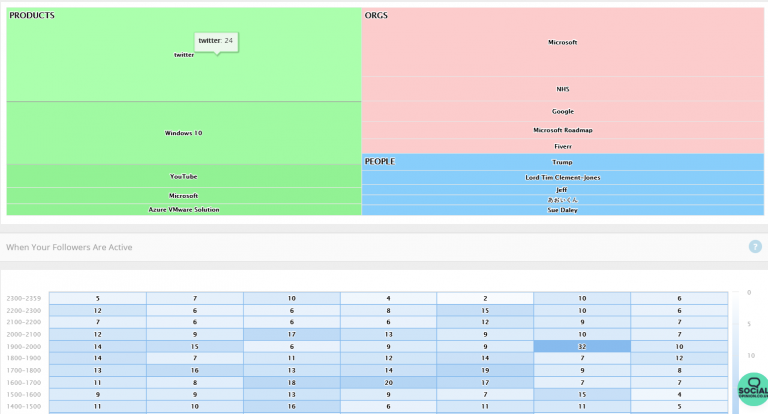Viewport: 768px width, 414px height.
Task: Select the 15 cell in 1500-1600 row
Action: click(582, 394)
